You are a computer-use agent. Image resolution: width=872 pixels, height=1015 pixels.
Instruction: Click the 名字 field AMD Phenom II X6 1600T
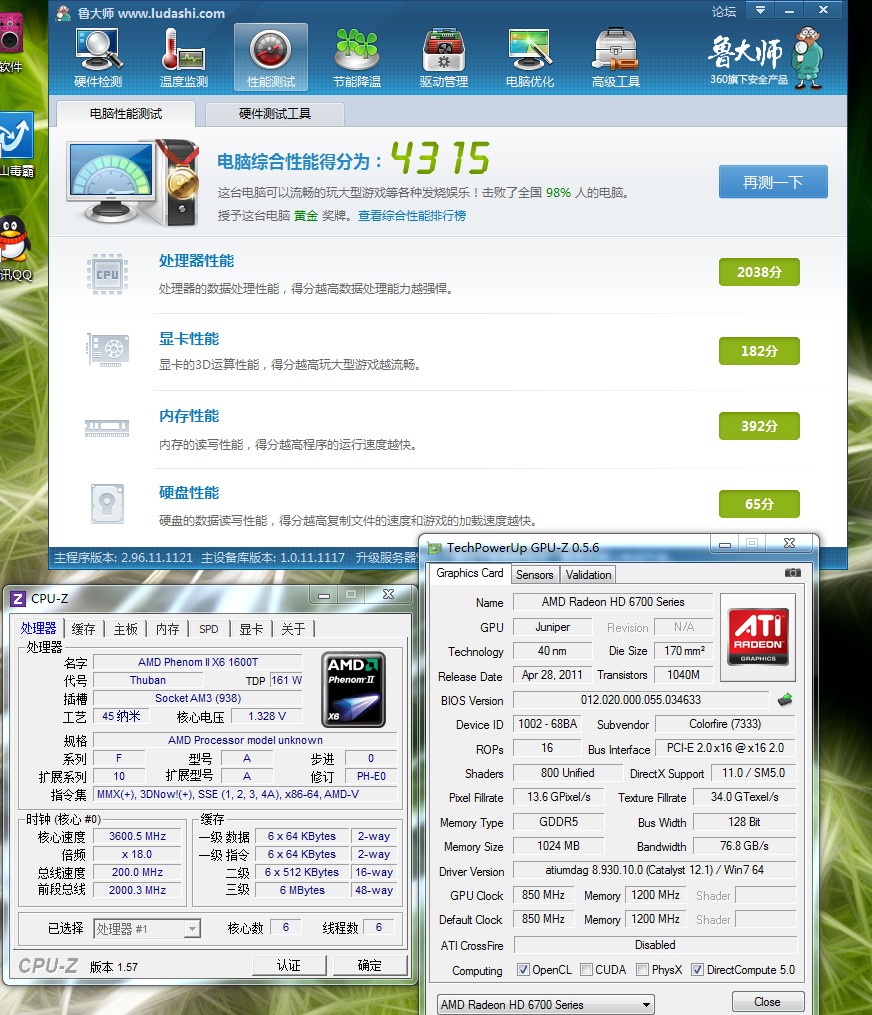198,662
